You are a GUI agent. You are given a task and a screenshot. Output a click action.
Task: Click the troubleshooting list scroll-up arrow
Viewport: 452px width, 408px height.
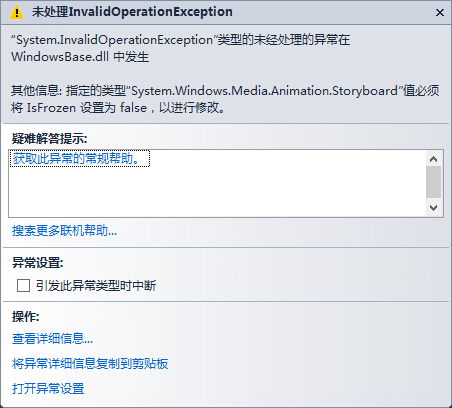pyautogui.click(x=433, y=159)
